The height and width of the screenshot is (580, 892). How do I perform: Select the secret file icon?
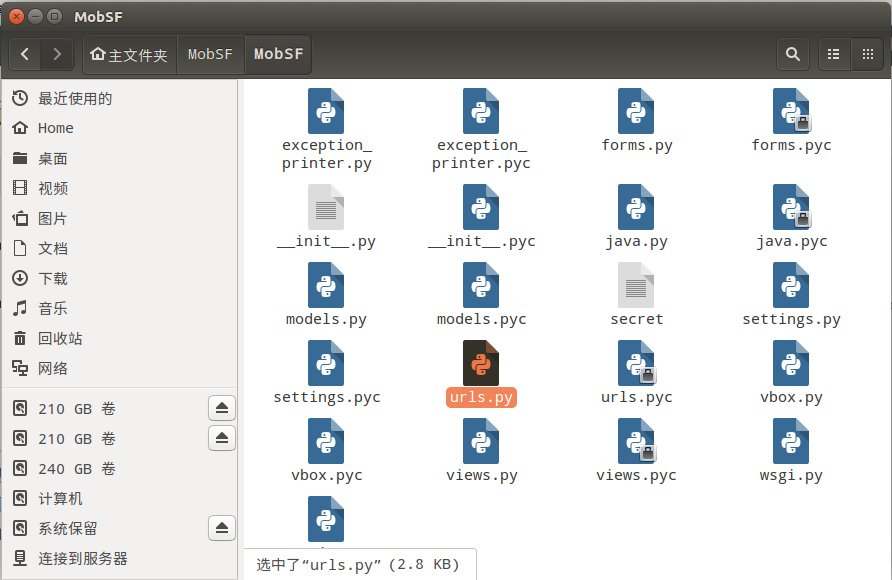pos(636,285)
